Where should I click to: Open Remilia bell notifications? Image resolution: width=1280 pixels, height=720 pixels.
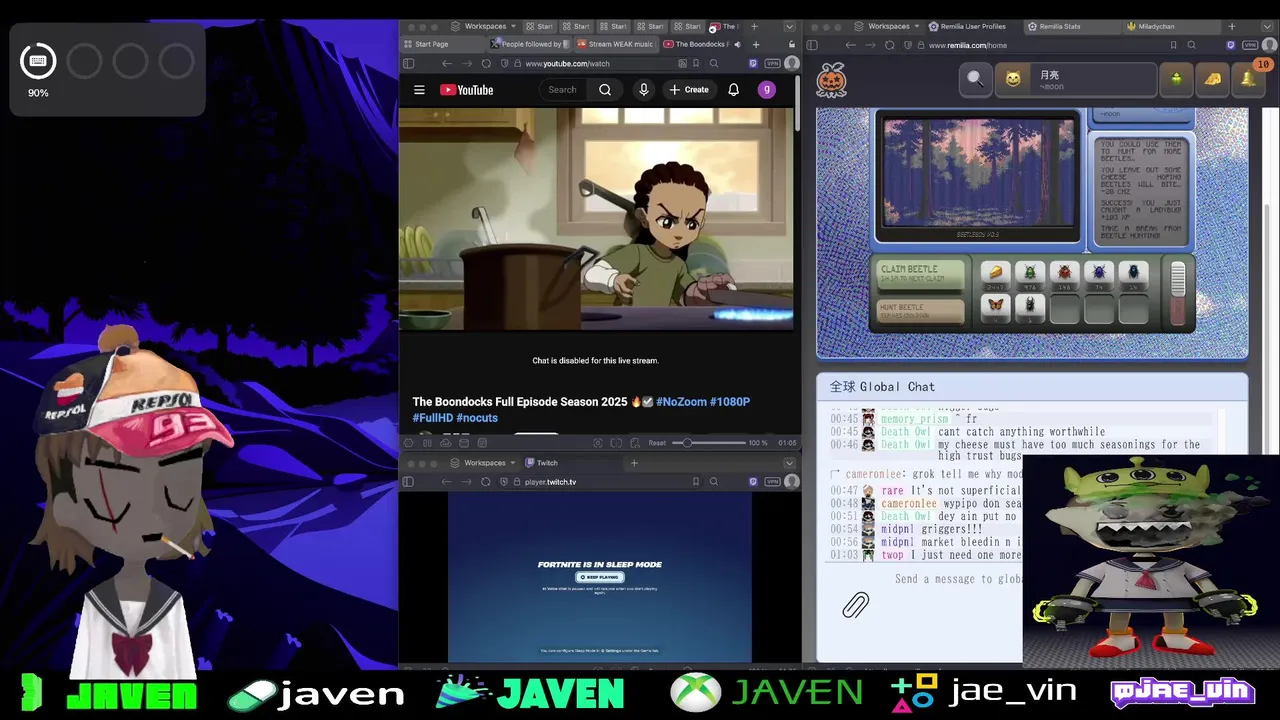[1248, 79]
